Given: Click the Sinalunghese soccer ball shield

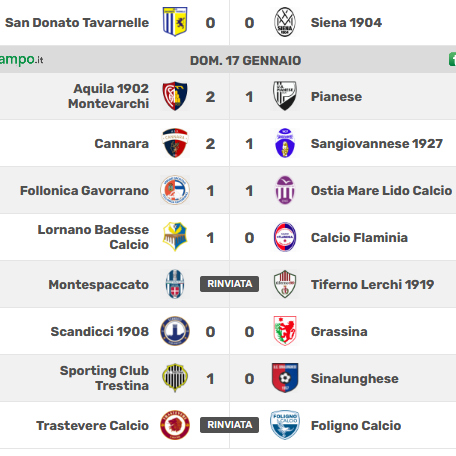Looking at the screenshot, I should coord(285,378).
